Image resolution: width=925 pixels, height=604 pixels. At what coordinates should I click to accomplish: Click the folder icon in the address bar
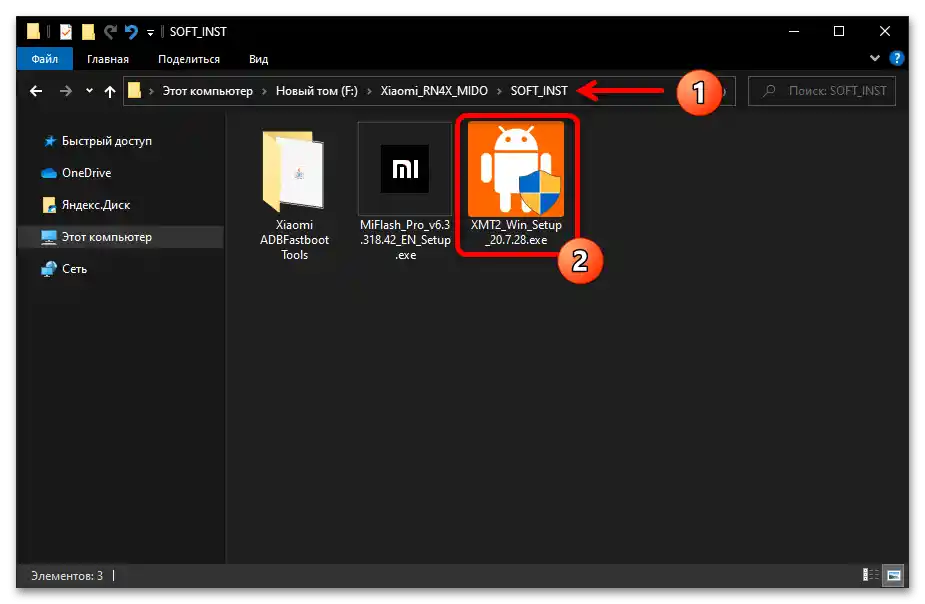(x=135, y=90)
